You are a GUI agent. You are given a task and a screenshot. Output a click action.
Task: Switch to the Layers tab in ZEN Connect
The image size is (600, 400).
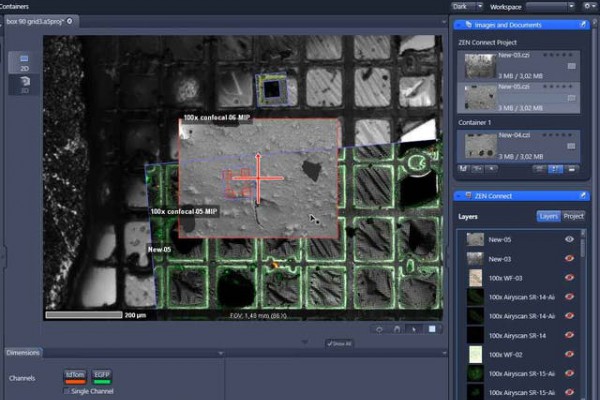click(x=548, y=216)
